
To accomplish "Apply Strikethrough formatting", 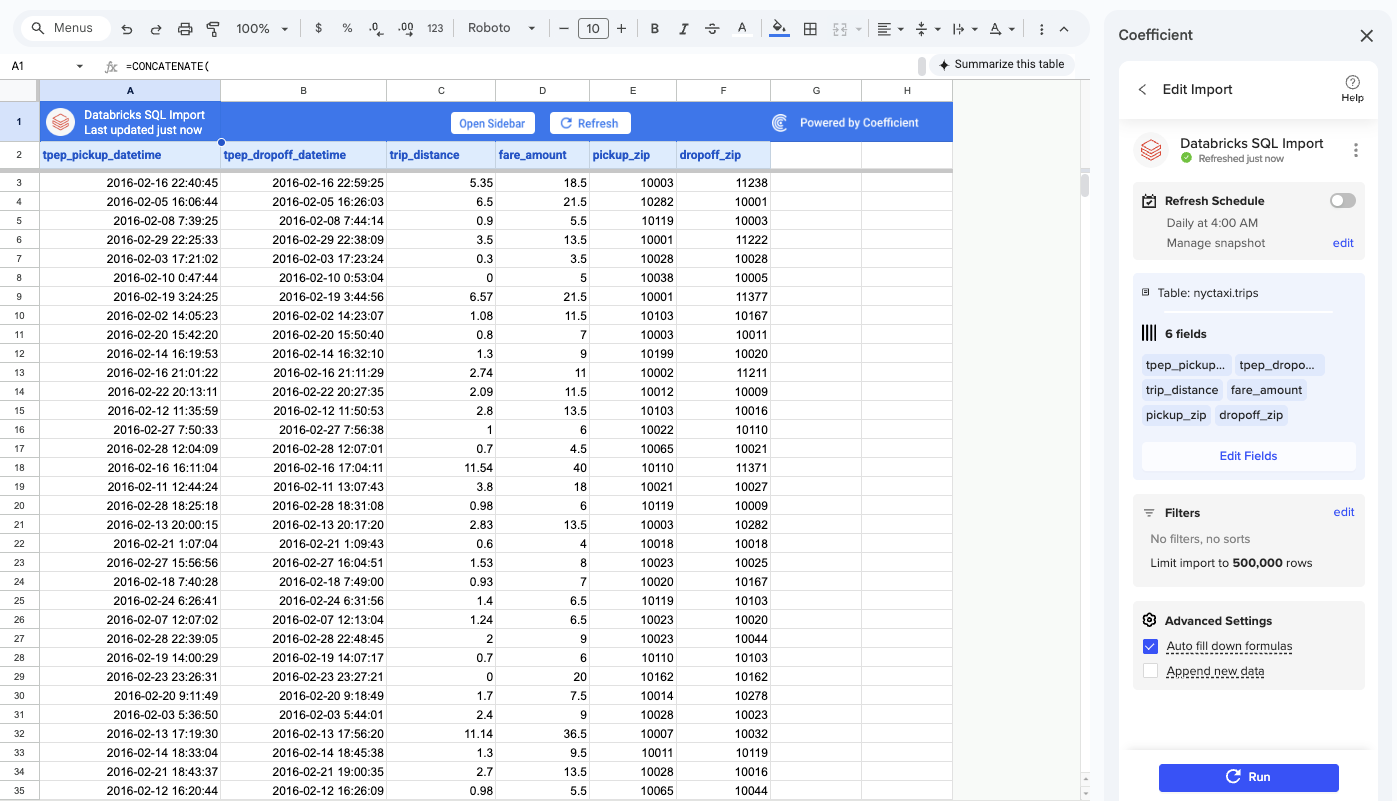I will pos(712,29).
